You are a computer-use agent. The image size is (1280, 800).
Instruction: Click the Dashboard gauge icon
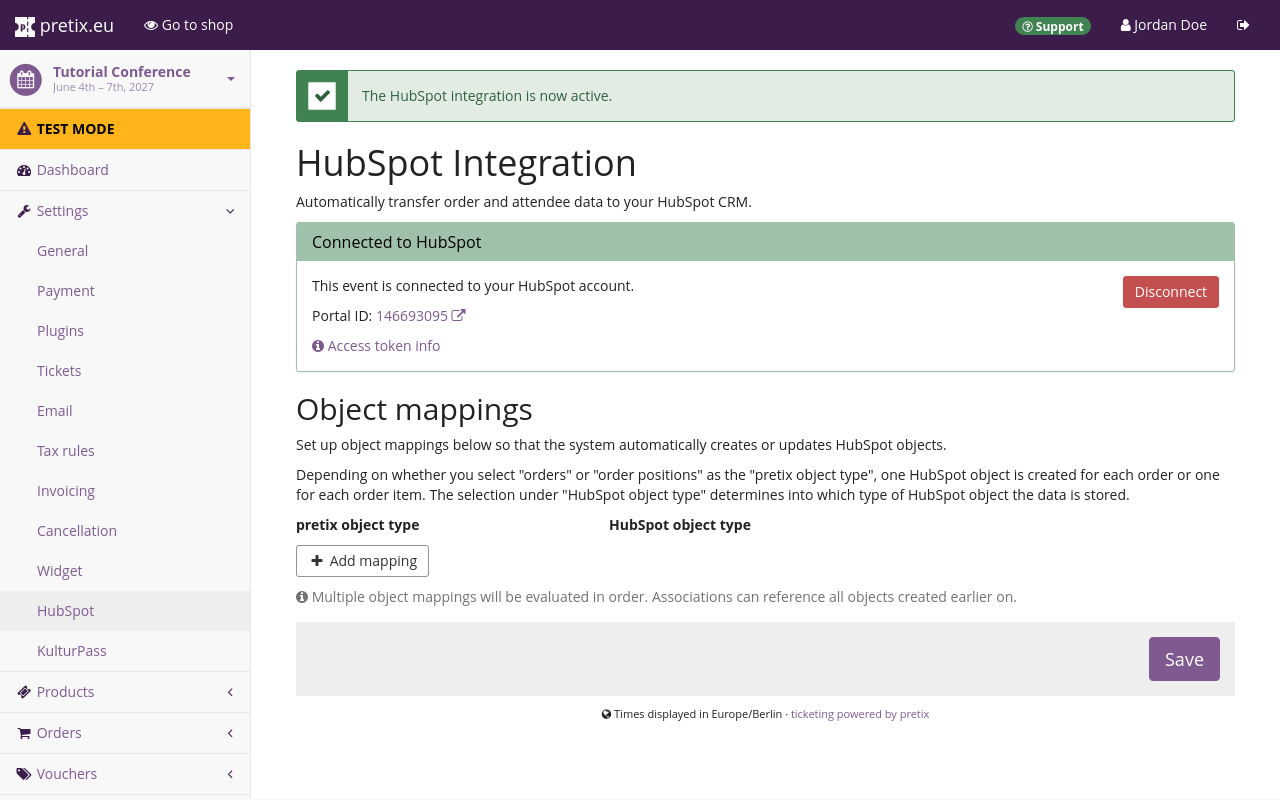click(x=24, y=170)
